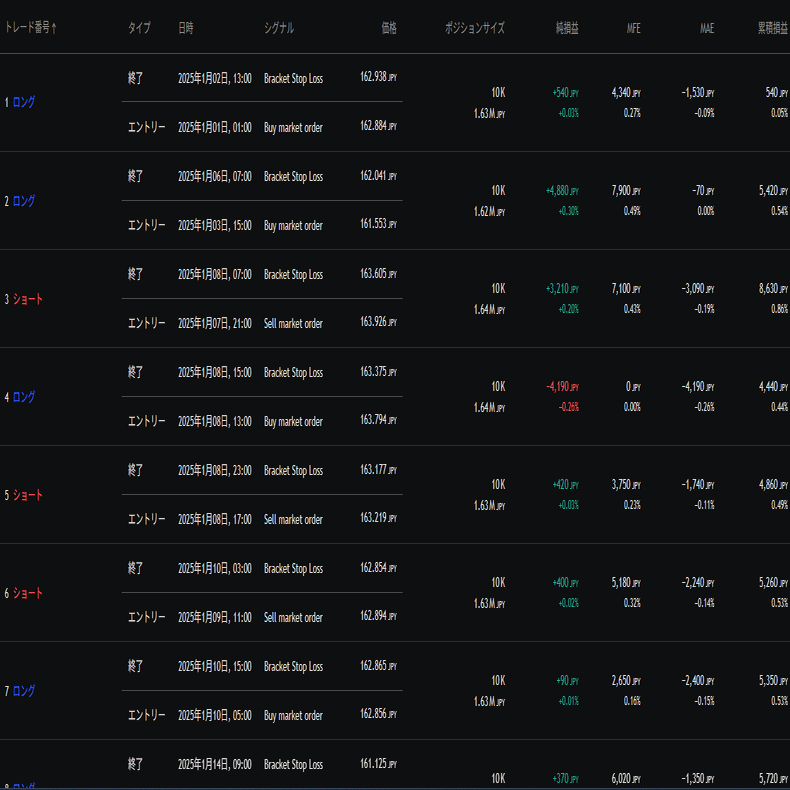Image resolution: width=790 pixels, height=790 pixels.
Task: Click exit price 161.125 JPY
Action: [x=378, y=763]
